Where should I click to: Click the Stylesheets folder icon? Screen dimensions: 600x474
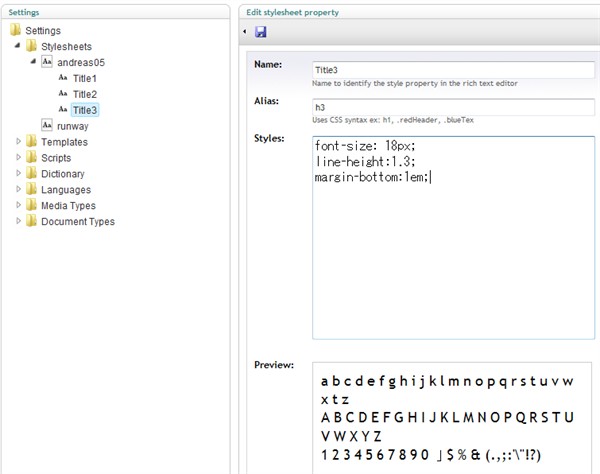pyautogui.click(x=31, y=46)
